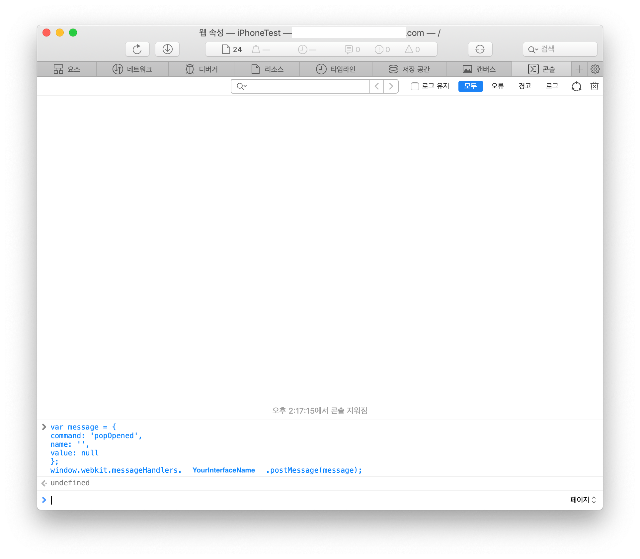Click the console filter search field
Screen dimensions: 640x559
pyautogui.click(x=300, y=86)
